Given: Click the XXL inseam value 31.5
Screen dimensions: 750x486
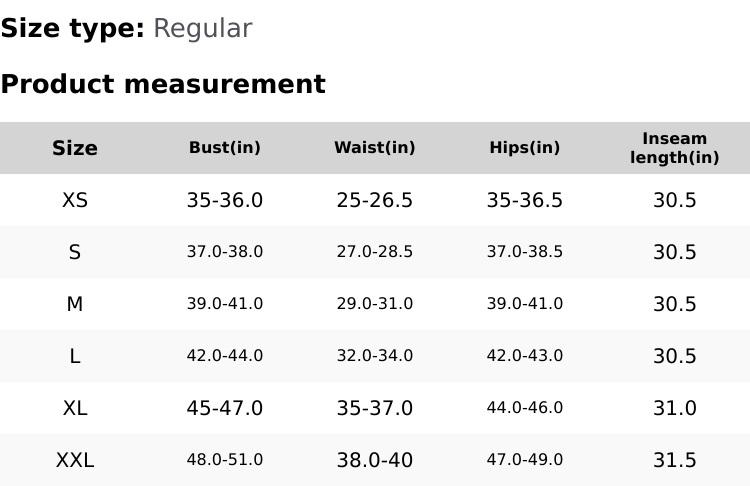Looking at the screenshot, I should pos(675,460).
